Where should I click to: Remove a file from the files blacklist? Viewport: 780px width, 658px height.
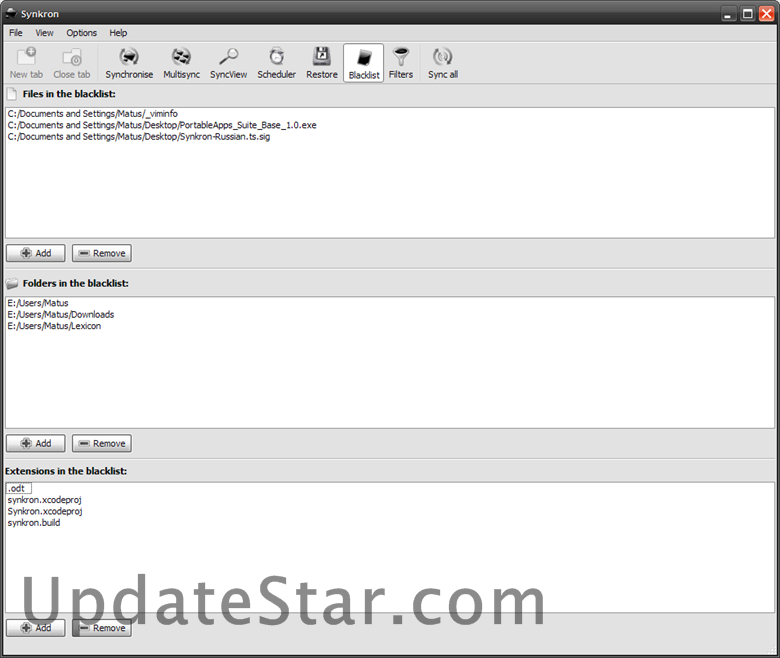click(102, 253)
